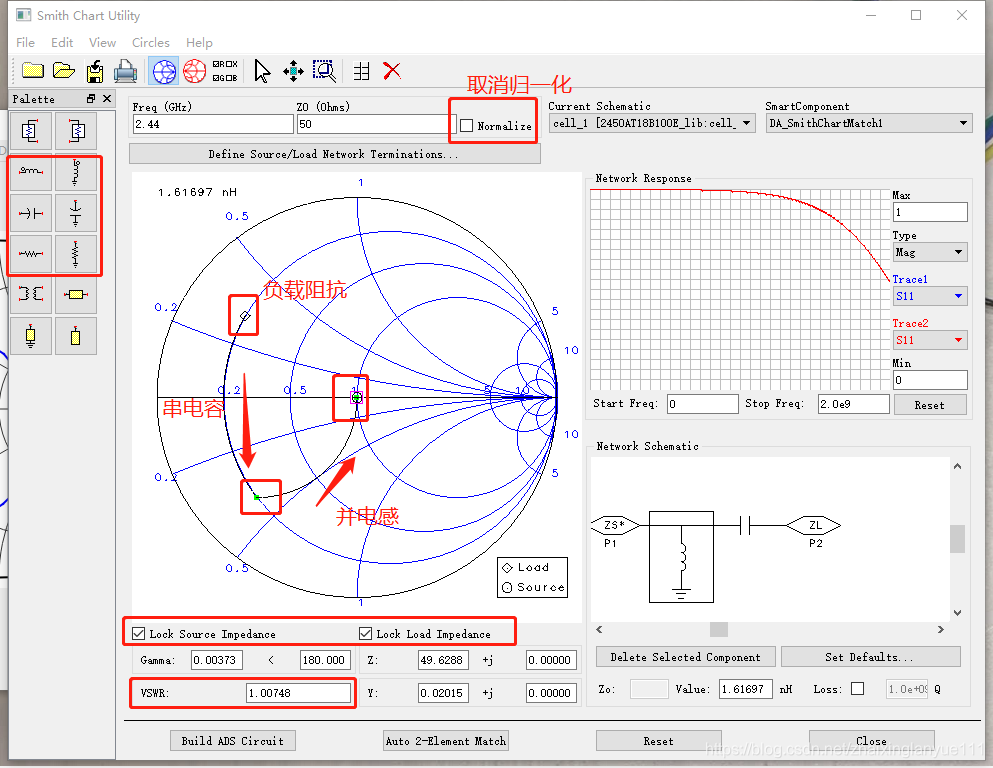Open the File menu
Viewport: 993px width, 768px height.
click(25, 42)
